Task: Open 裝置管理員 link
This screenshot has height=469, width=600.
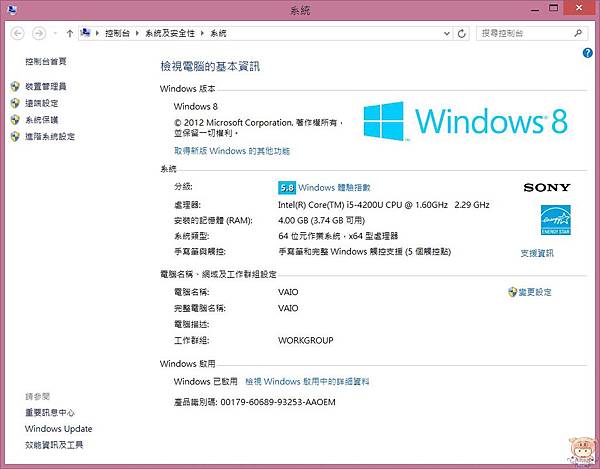Action: point(46,86)
